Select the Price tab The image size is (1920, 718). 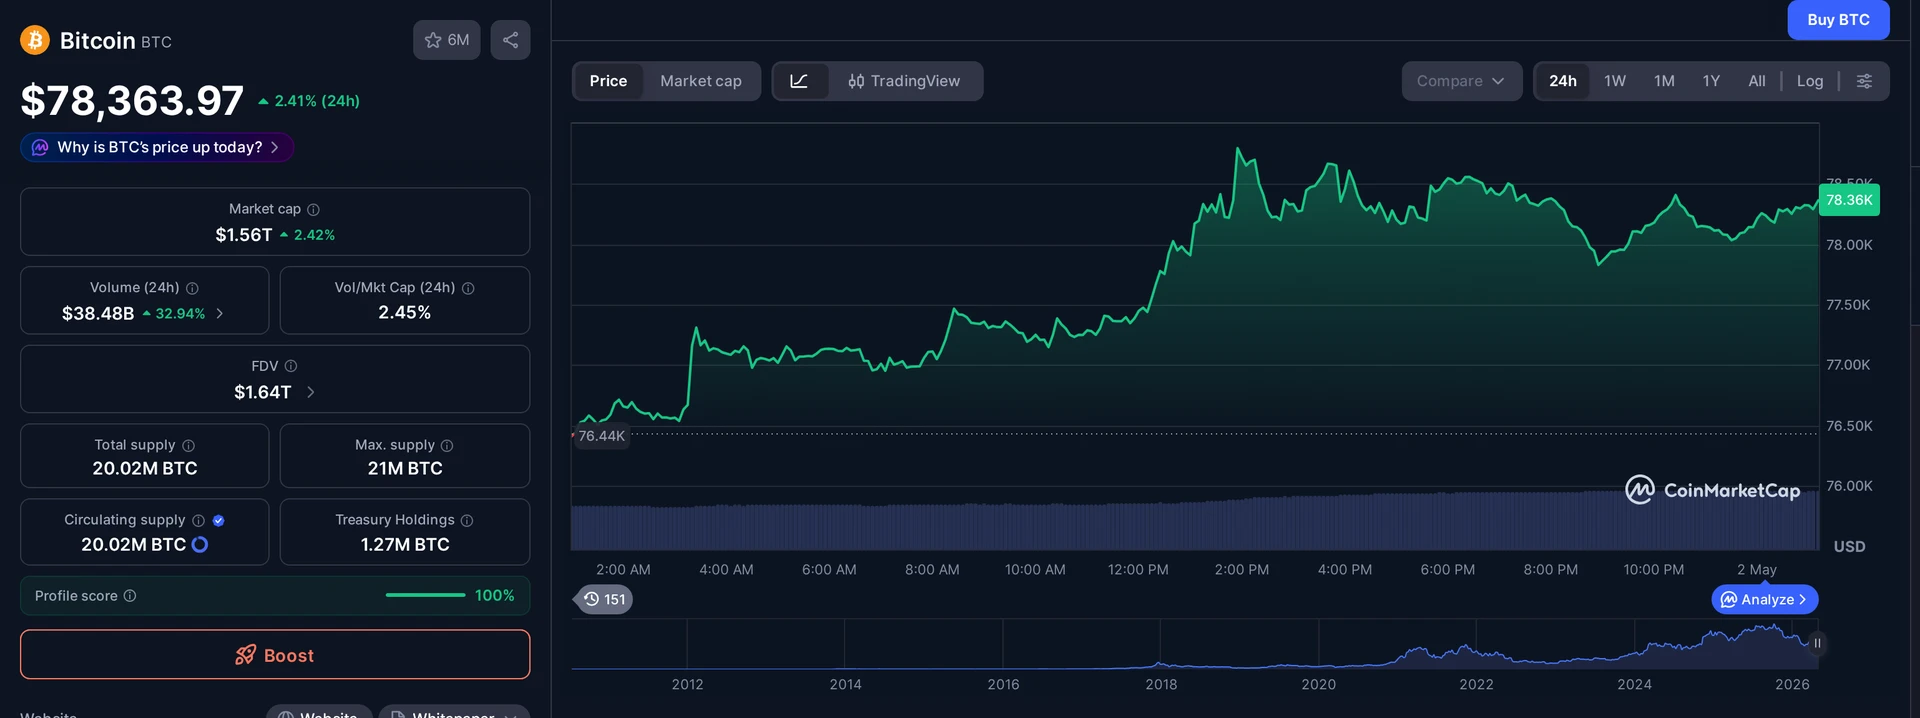[608, 81]
